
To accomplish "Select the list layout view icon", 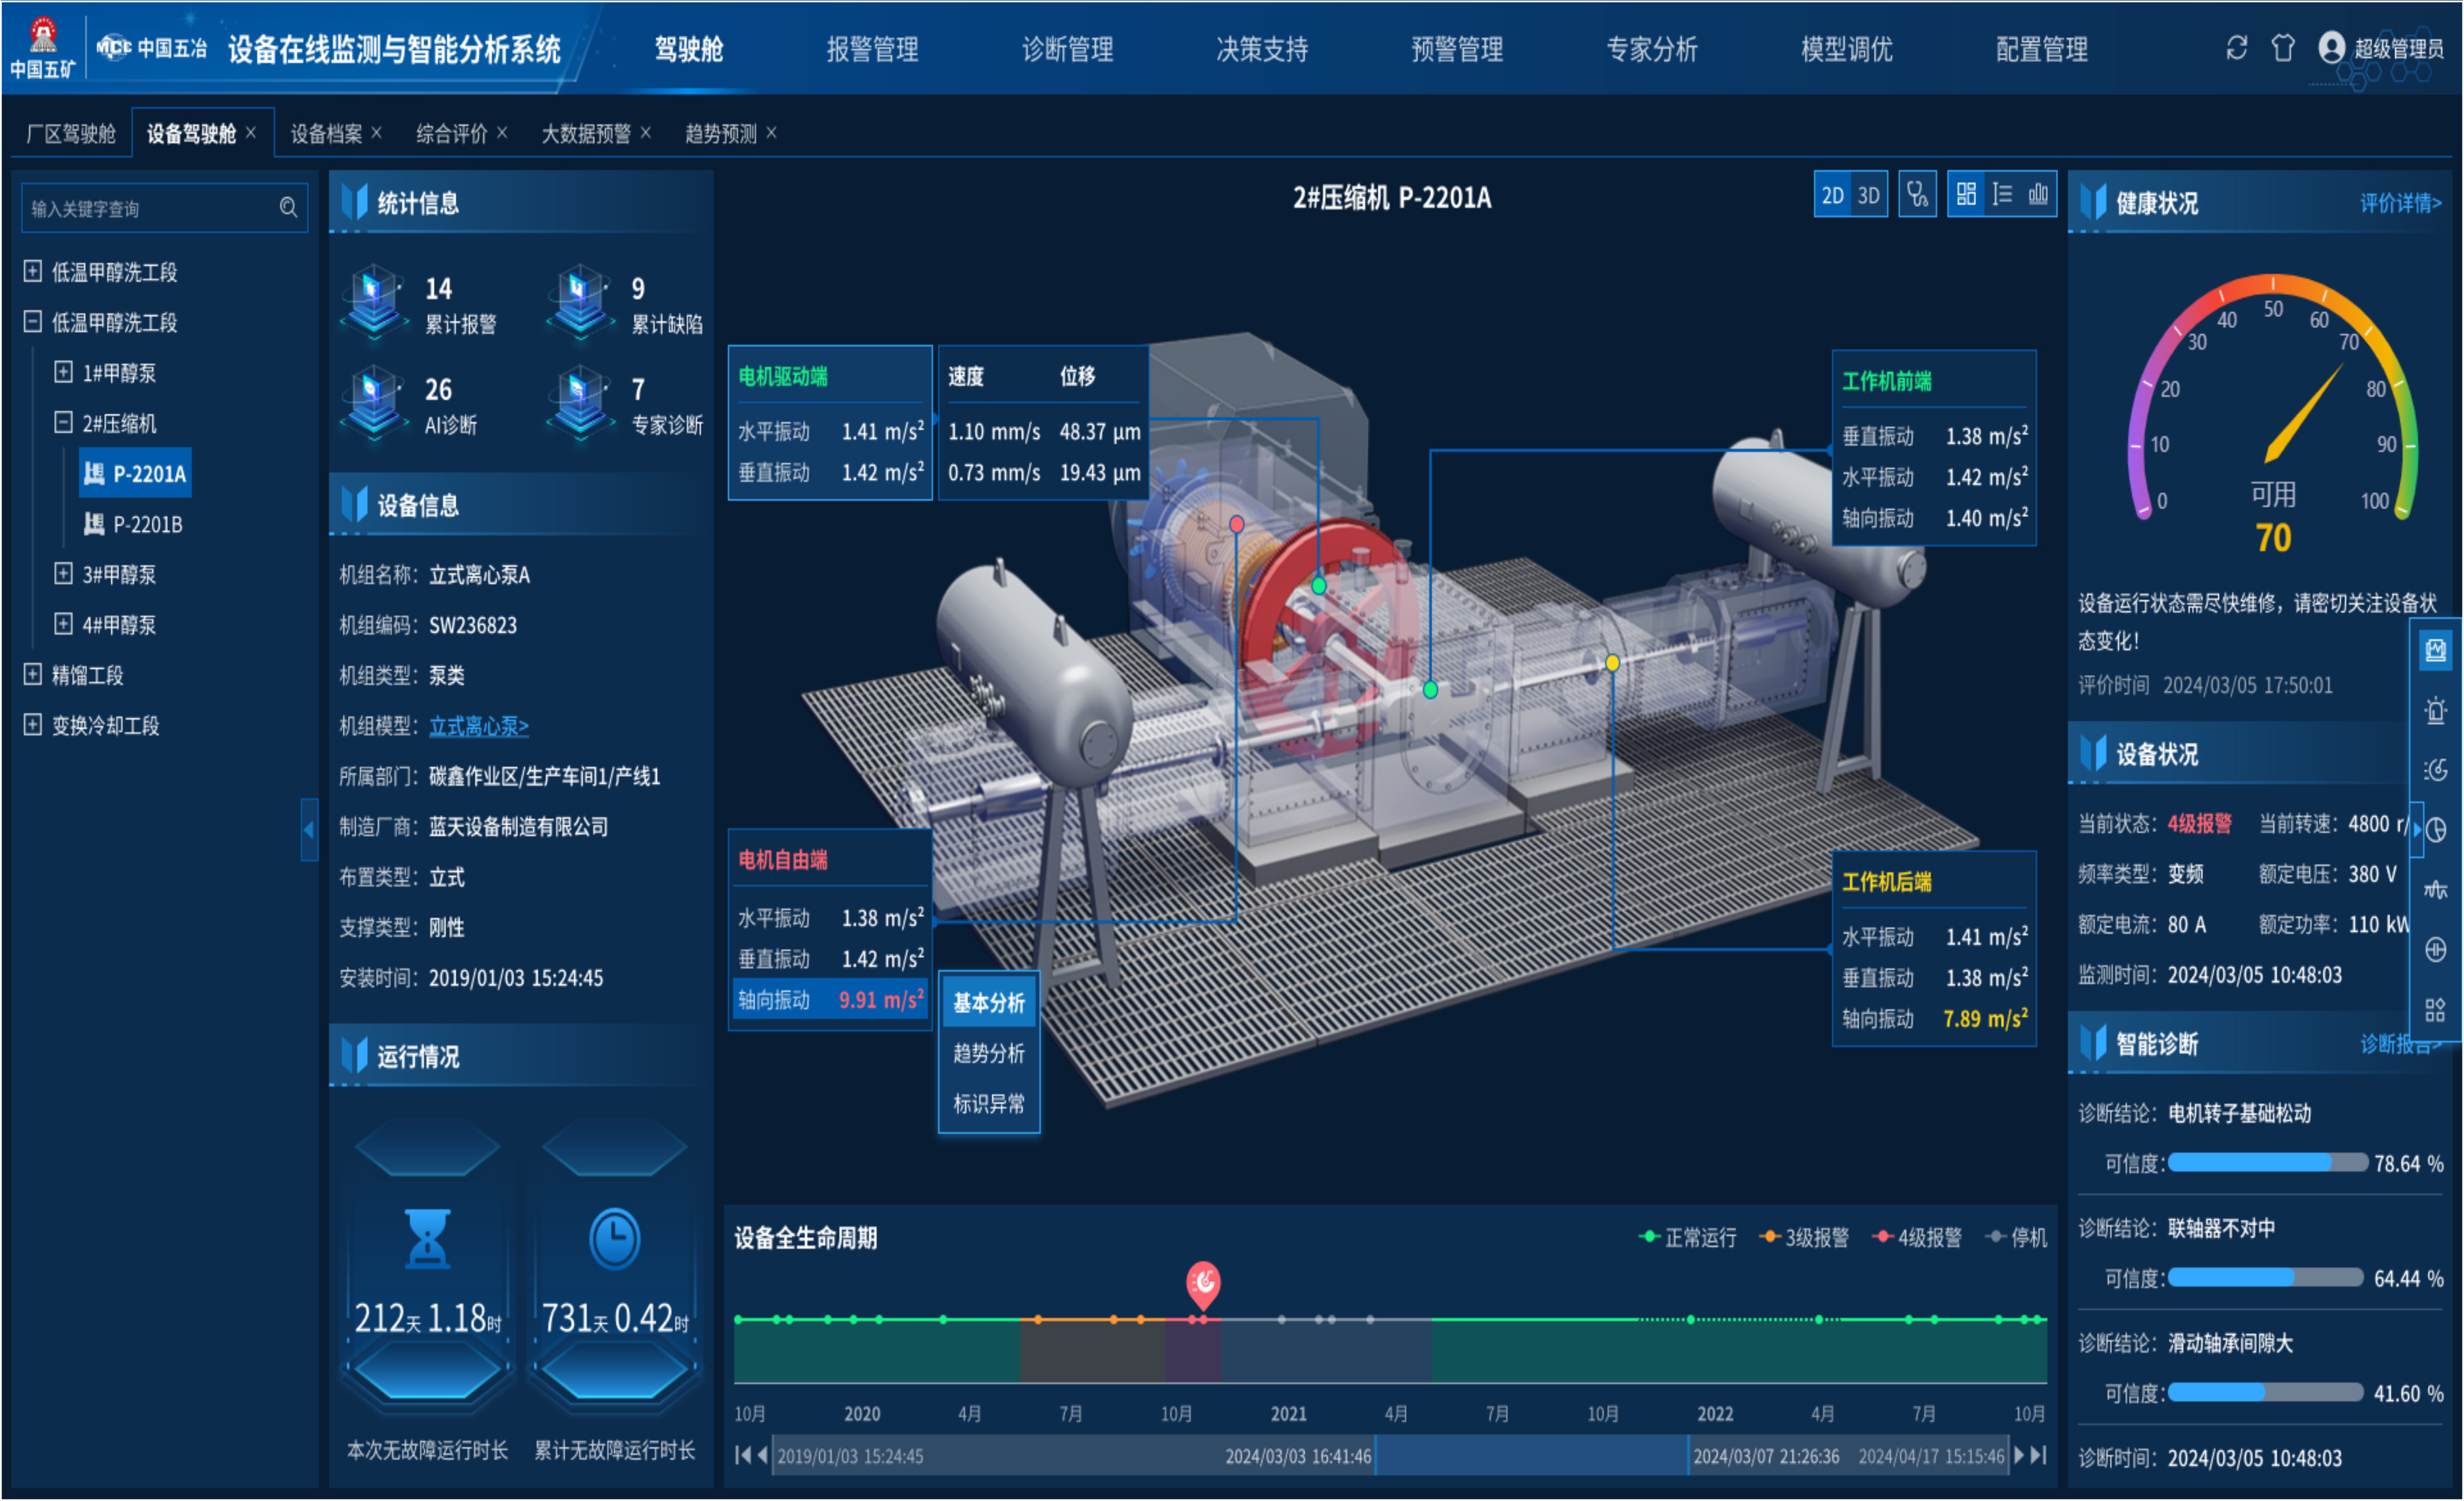I will (2002, 194).
